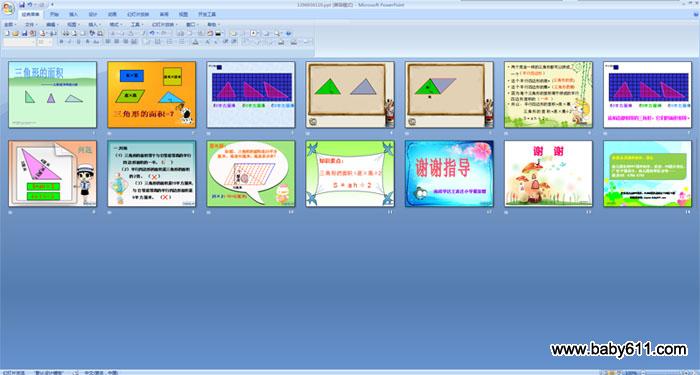700x375 pixels.
Task: Click Undo arrow in quick access toolbar
Action: (x=29, y=4)
